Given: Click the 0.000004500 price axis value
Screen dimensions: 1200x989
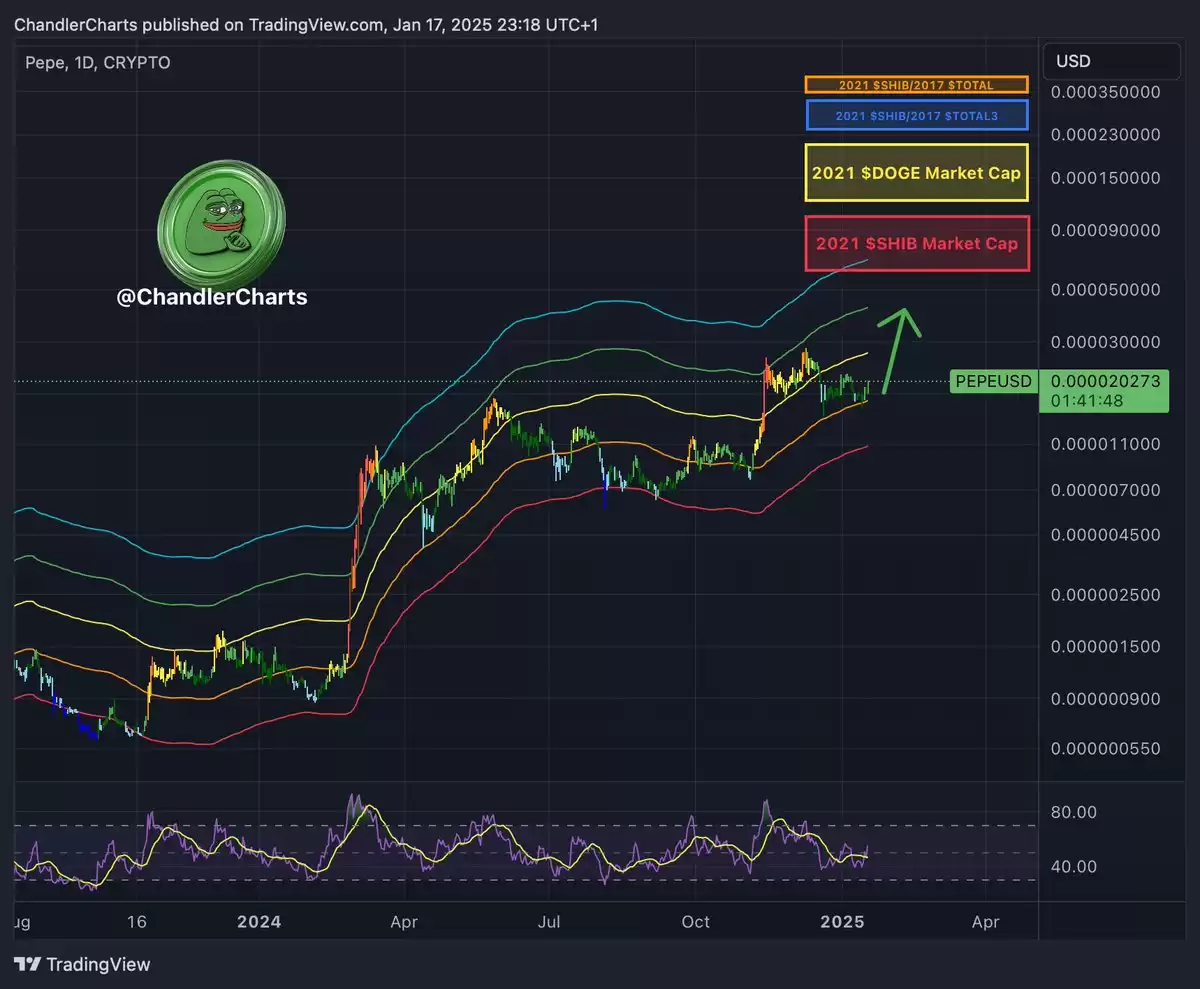Looking at the screenshot, I should [1105, 535].
